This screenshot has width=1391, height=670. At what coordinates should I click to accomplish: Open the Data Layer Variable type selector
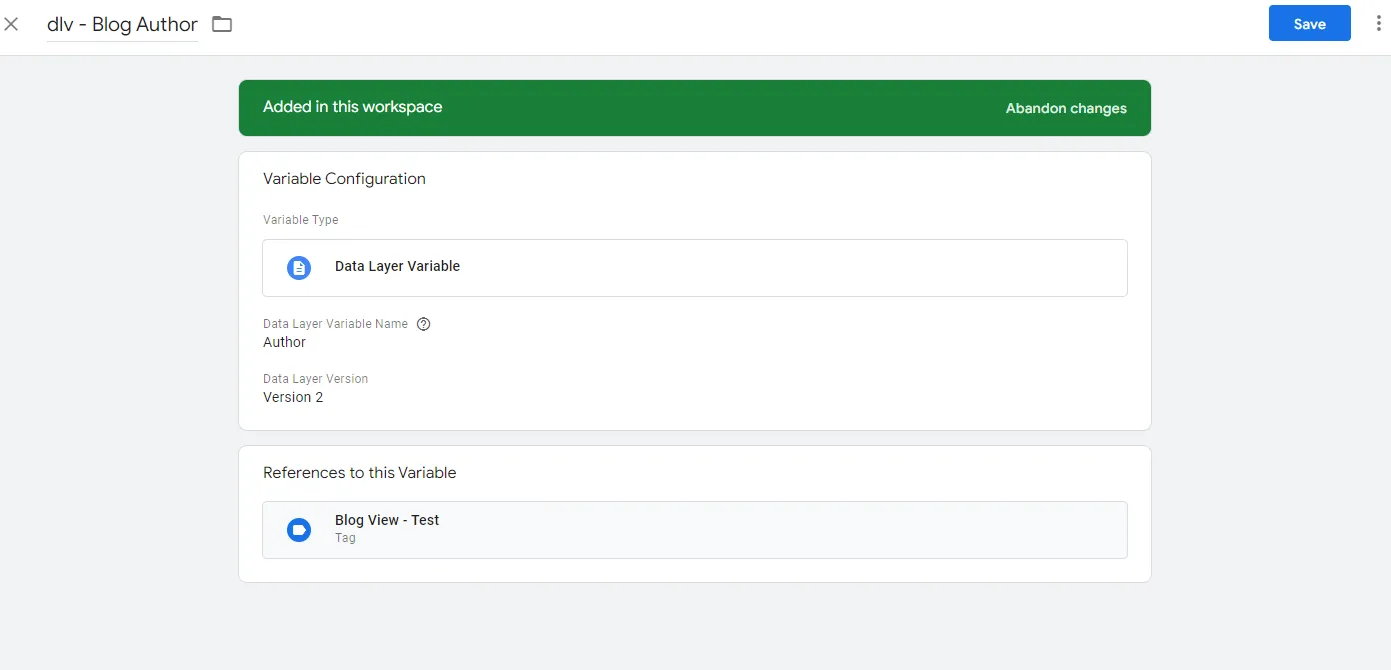(694, 268)
